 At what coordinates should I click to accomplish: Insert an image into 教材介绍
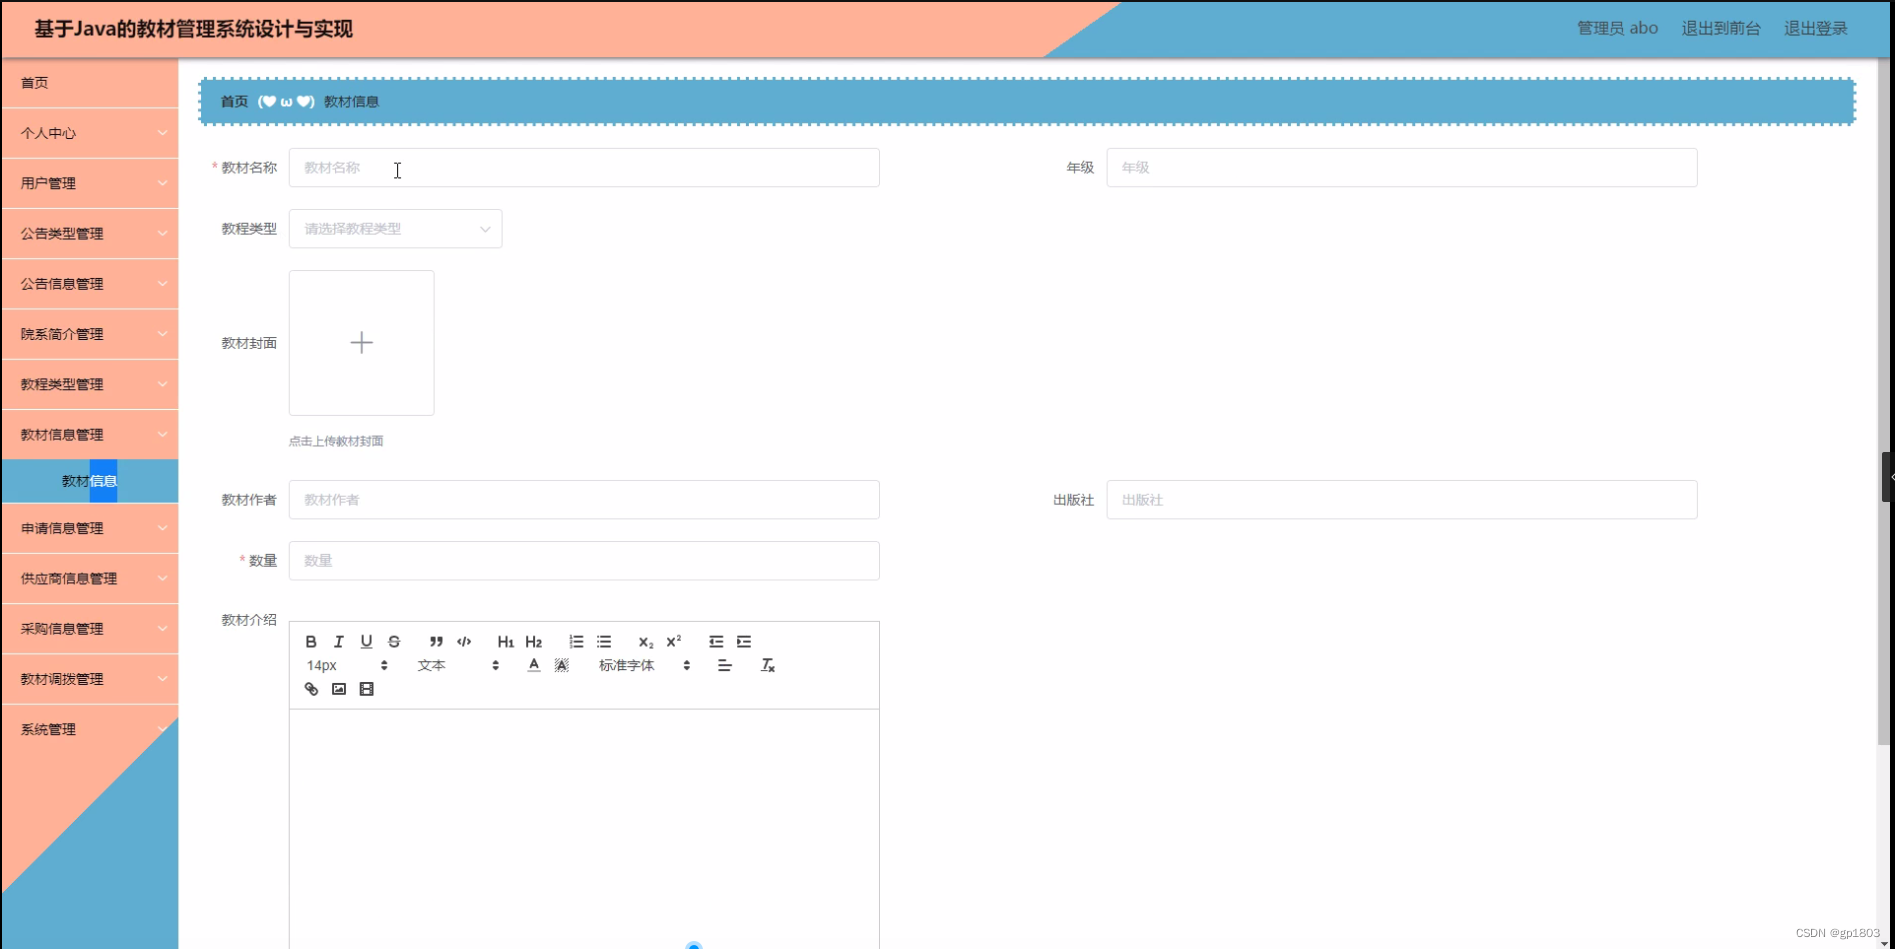tap(338, 689)
